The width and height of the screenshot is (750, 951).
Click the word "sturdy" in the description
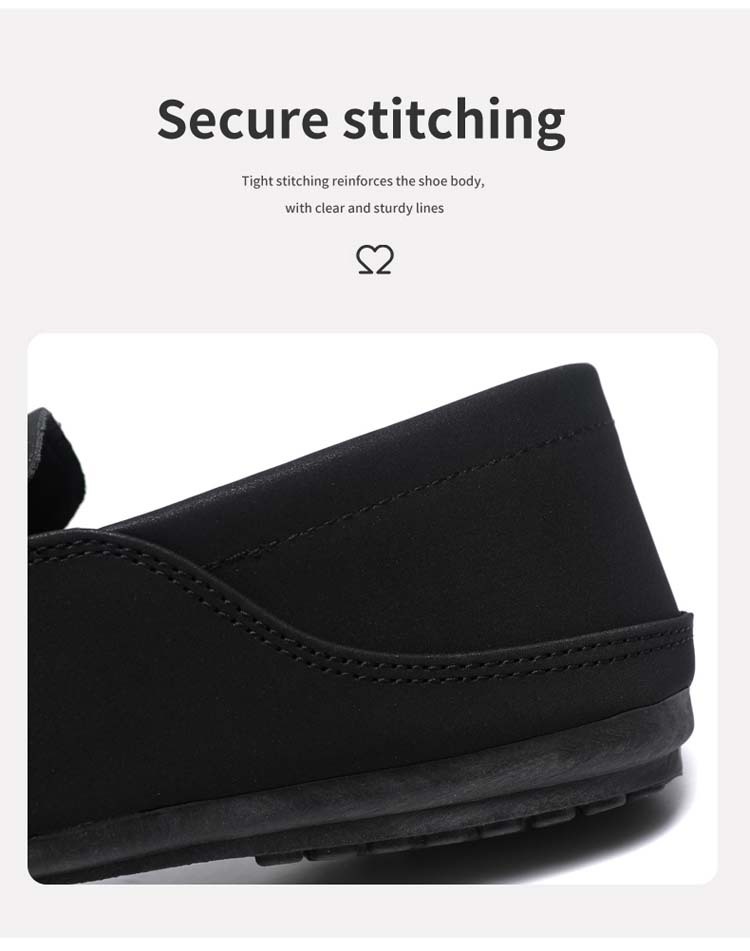click(393, 208)
